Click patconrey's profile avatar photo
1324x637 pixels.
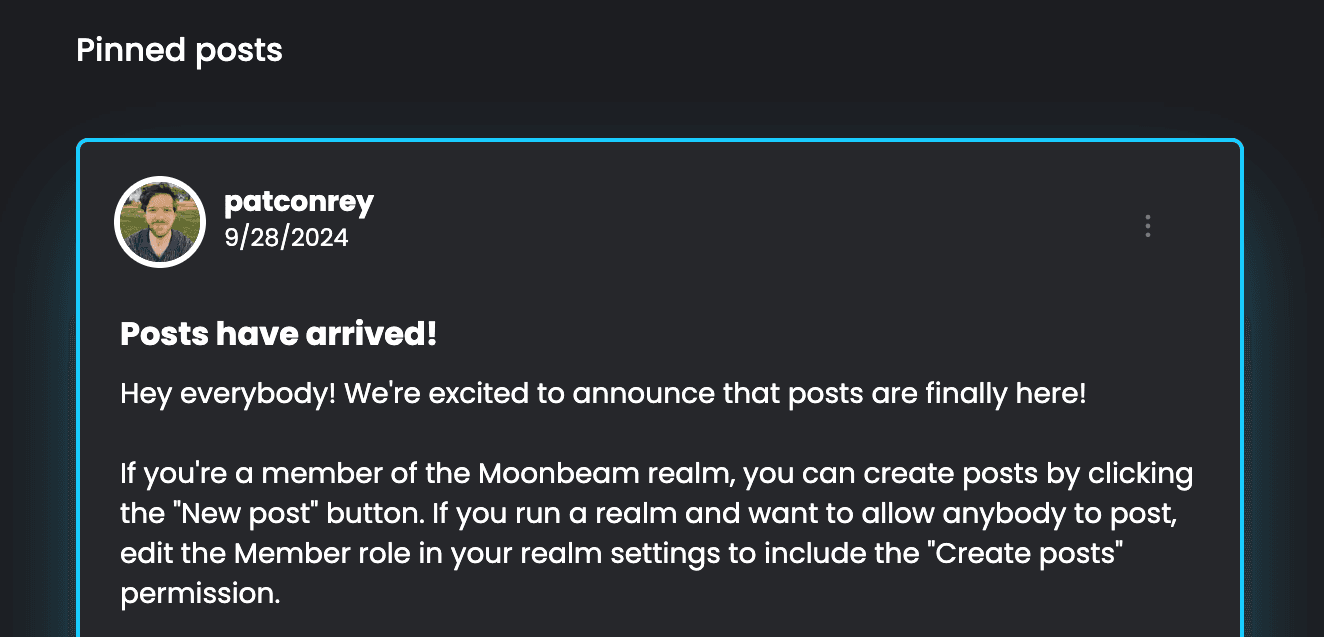coord(160,222)
